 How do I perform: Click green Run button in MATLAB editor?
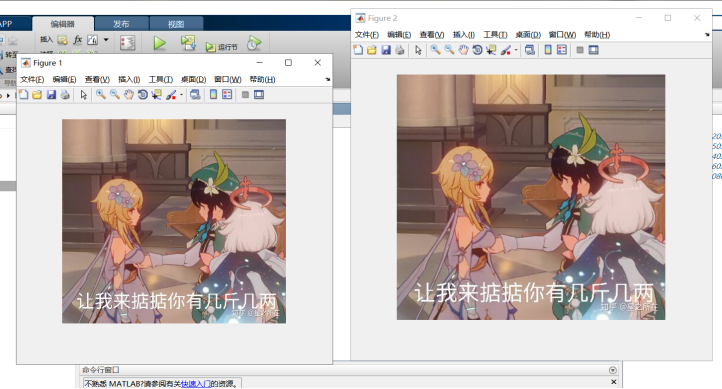click(x=159, y=43)
